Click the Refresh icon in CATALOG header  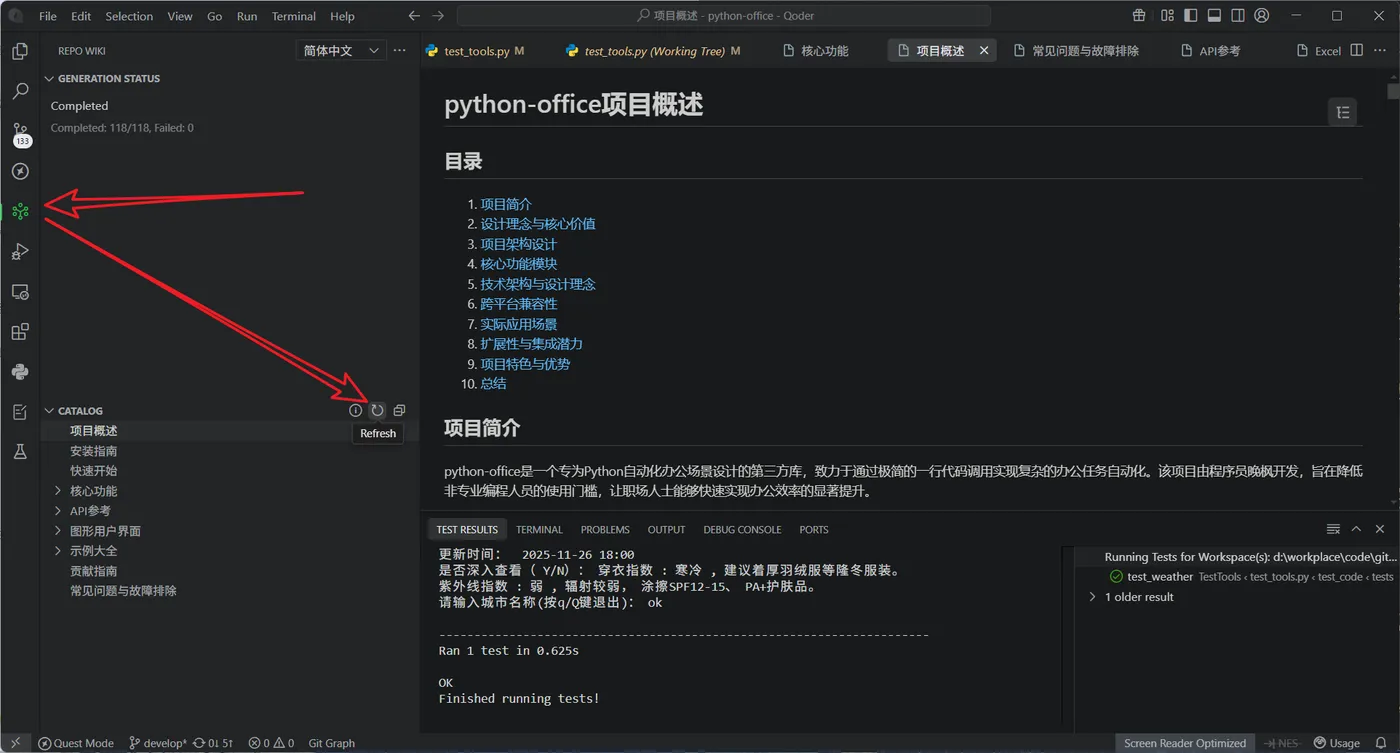click(x=377, y=410)
